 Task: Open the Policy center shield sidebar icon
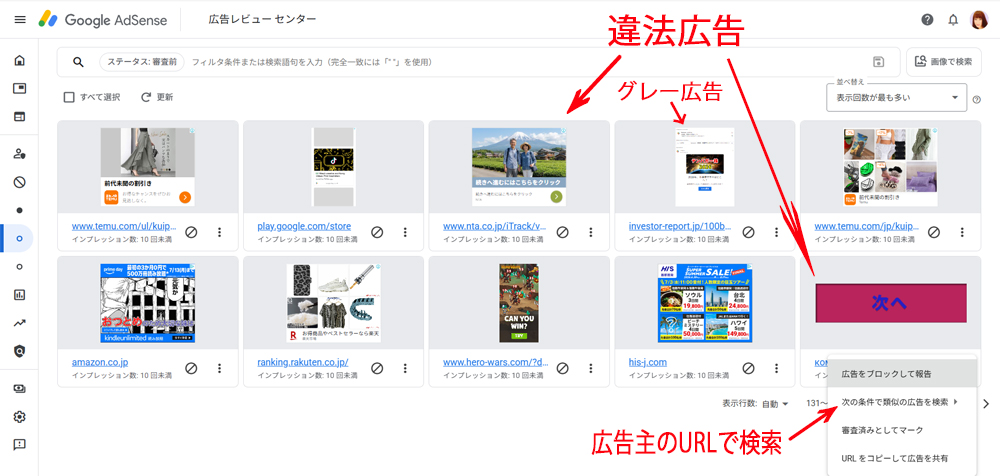click(20, 351)
